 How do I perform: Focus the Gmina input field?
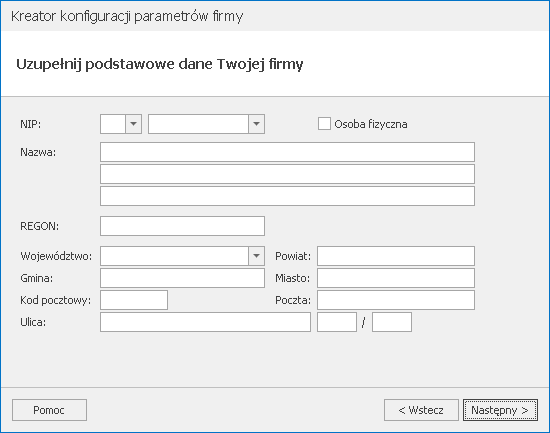pyautogui.click(x=182, y=278)
